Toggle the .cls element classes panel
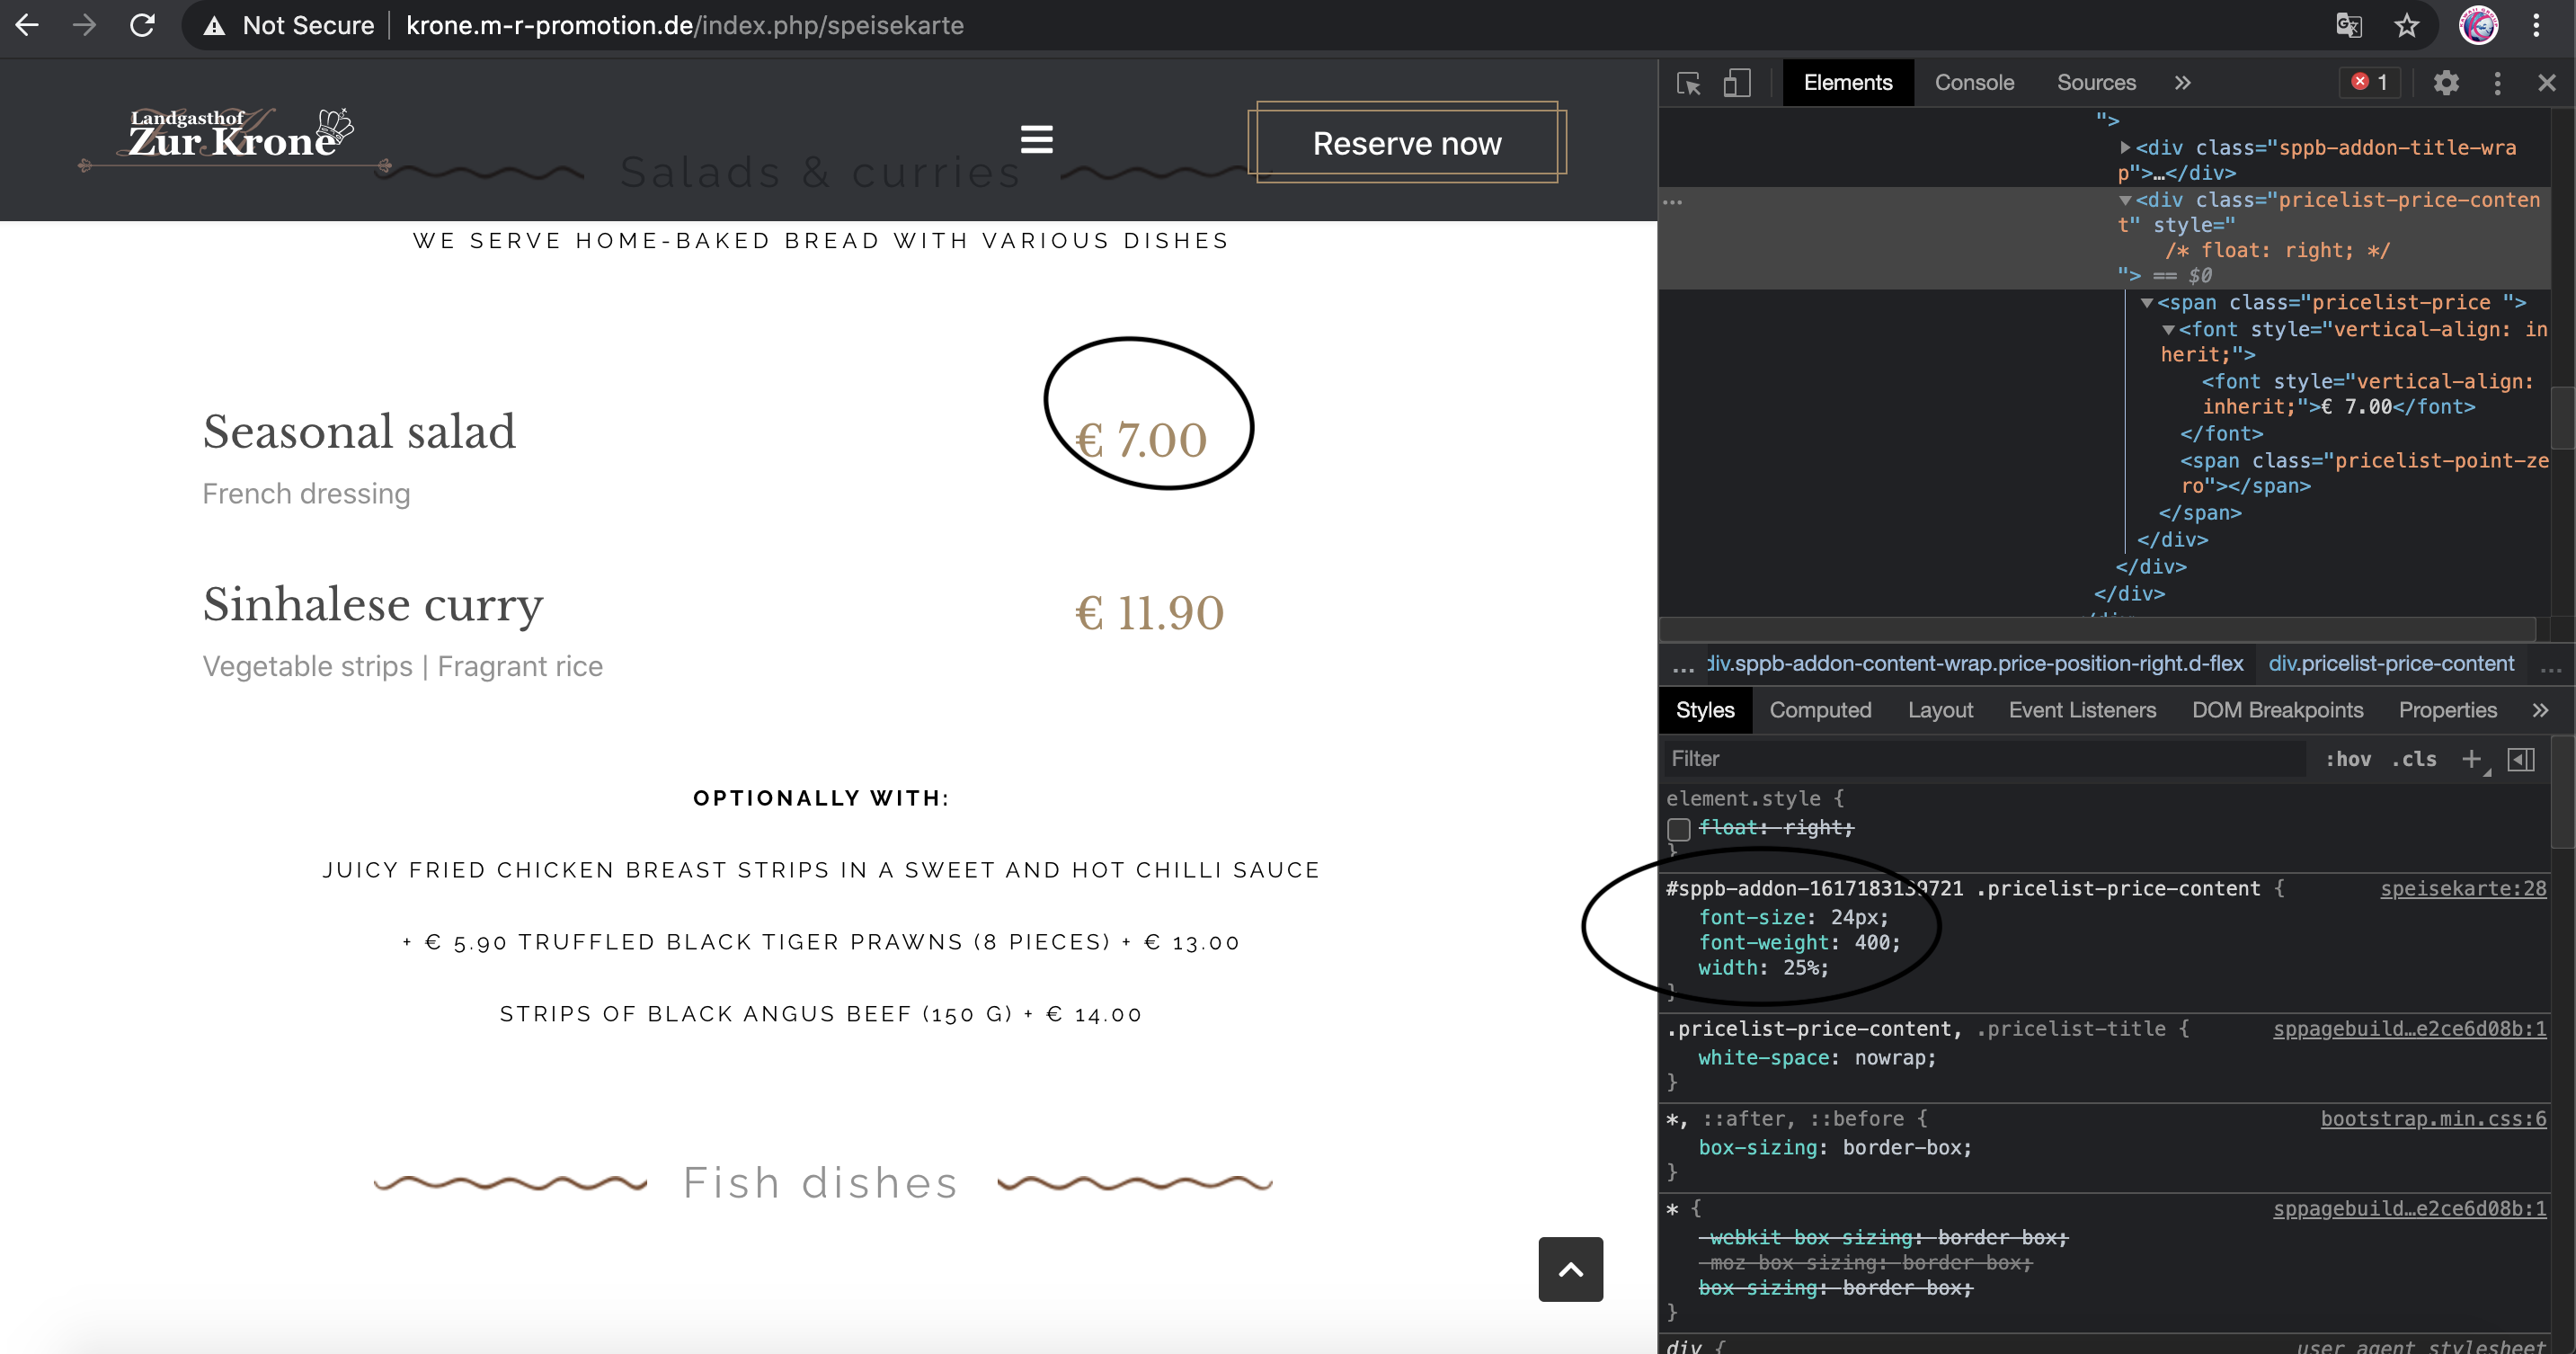This screenshot has height=1354, width=2576. 2414,759
